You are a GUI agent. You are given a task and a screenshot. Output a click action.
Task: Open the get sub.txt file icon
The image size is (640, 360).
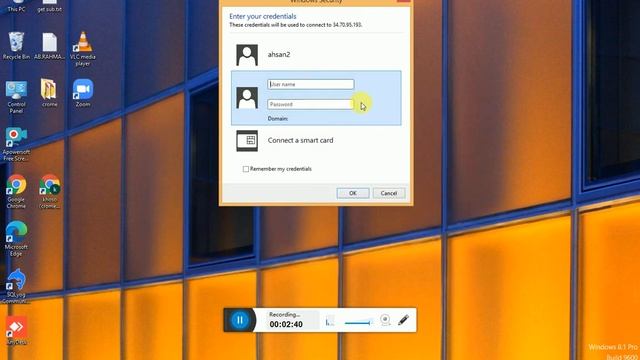(49, 6)
